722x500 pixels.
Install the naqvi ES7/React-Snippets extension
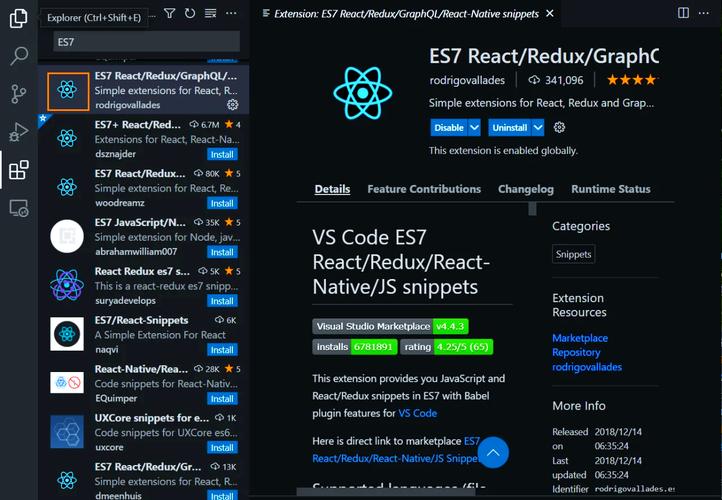tap(222, 350)
